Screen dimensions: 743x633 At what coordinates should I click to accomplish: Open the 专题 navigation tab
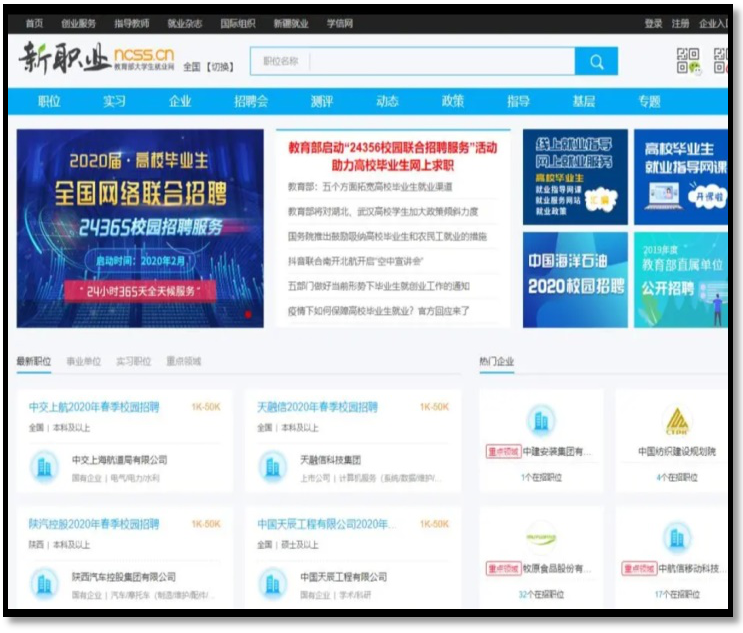coord(649,101)
